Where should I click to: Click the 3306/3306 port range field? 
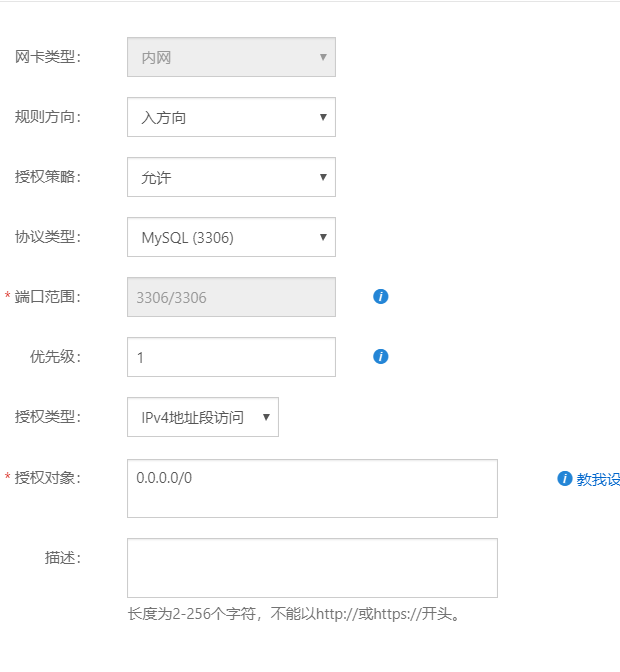point(231,297)
